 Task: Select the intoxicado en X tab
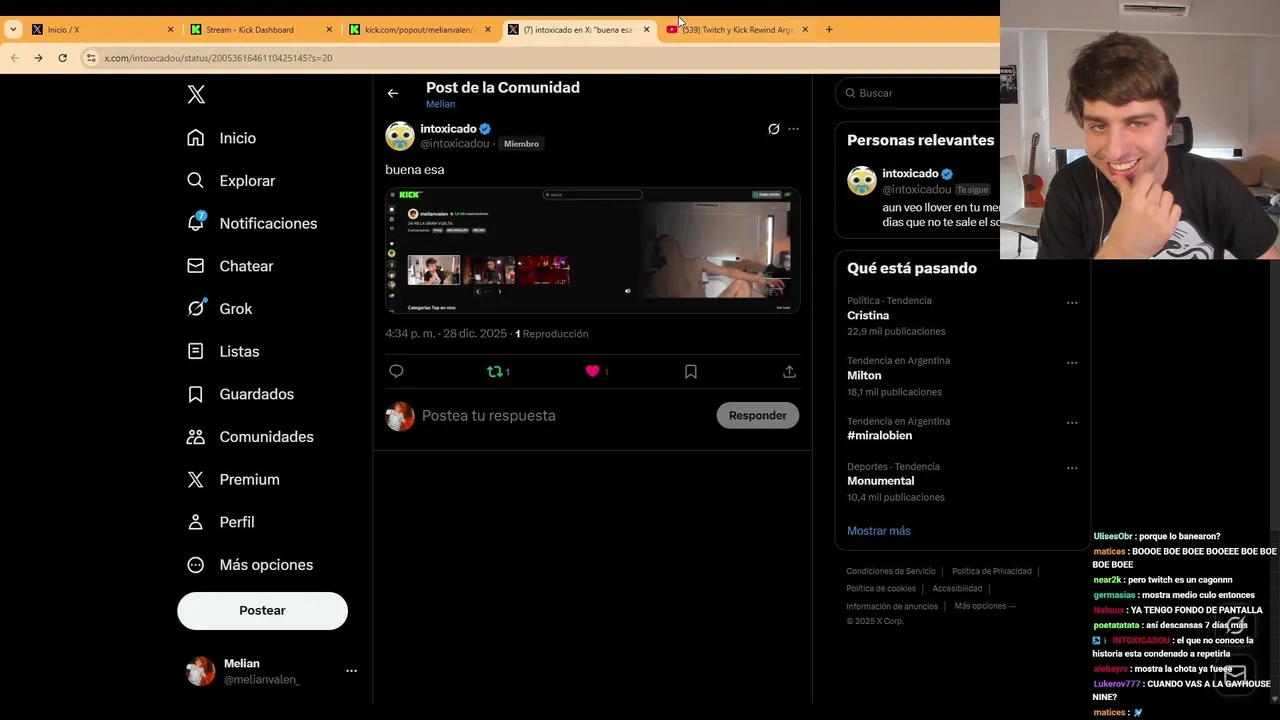click(x=578, y=29)
